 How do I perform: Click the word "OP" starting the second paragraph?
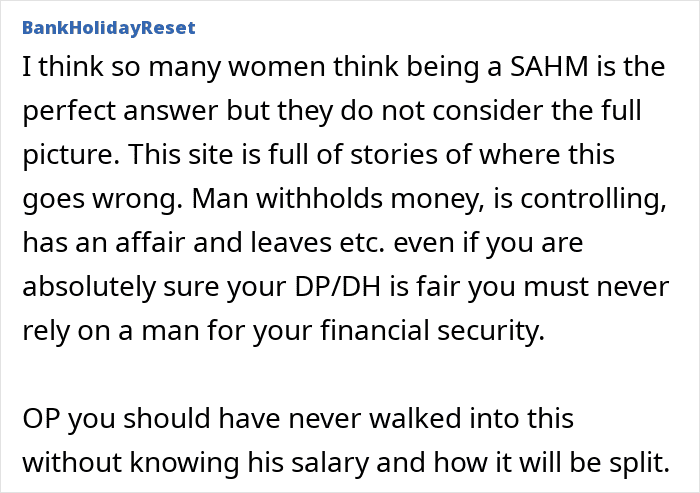pos(41,419)
